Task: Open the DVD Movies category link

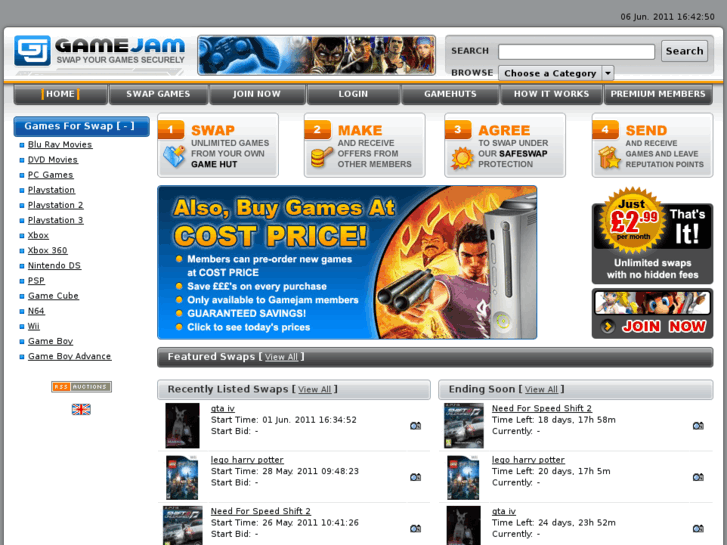Action: (x=52, y=160)
